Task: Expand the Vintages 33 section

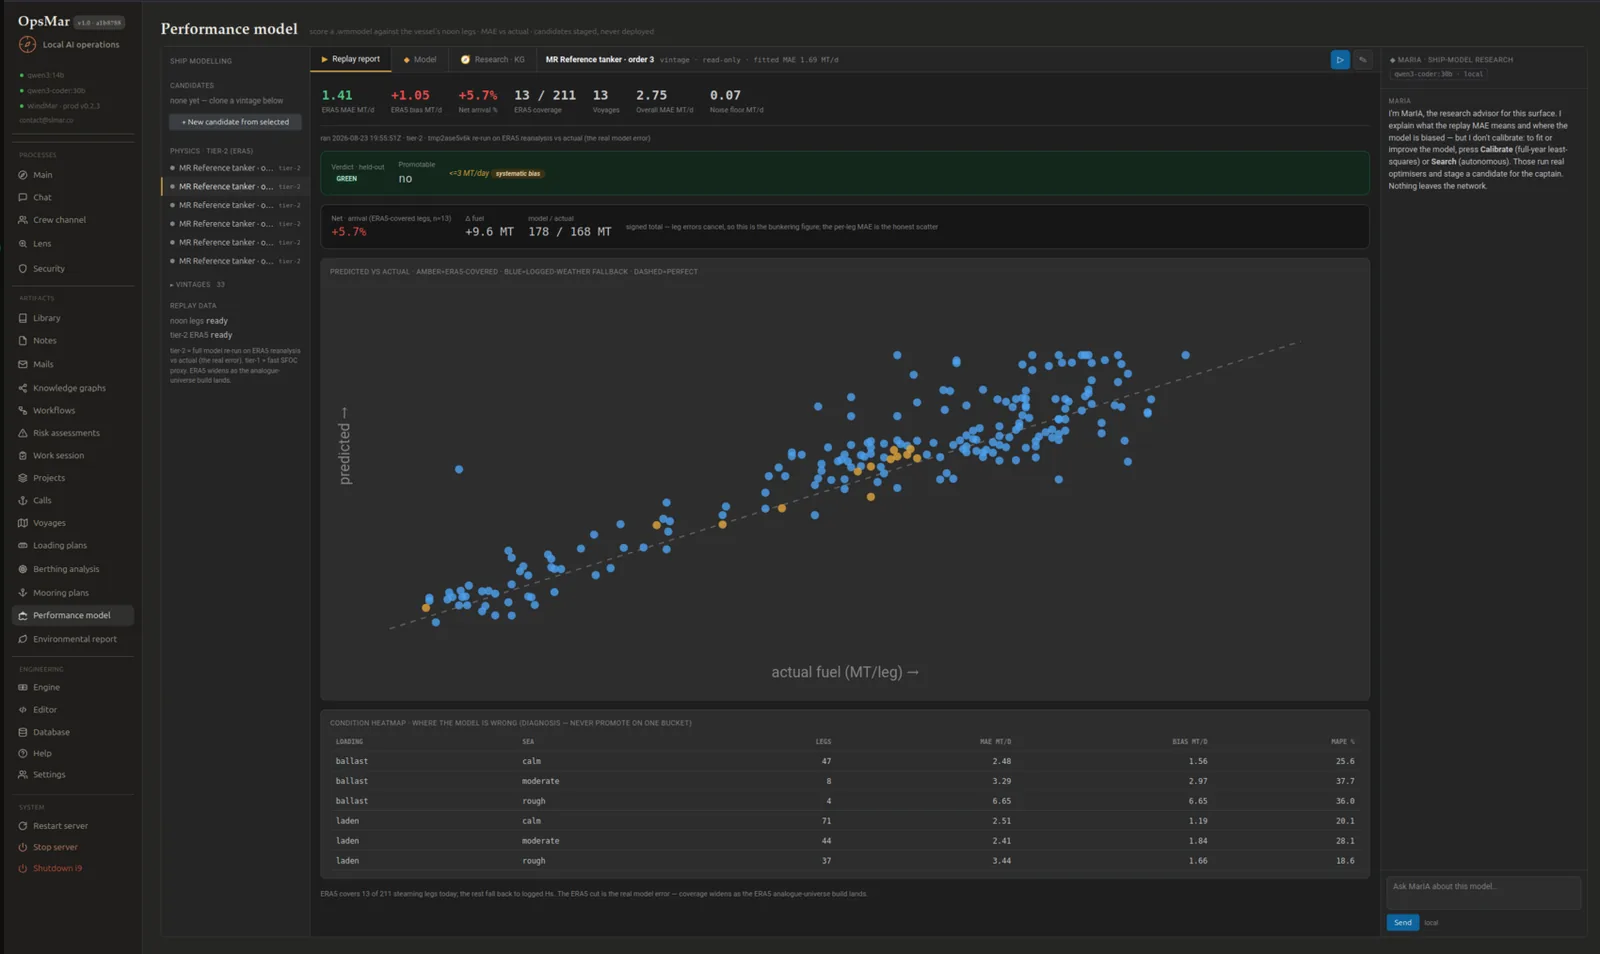Action: [197, 285]
